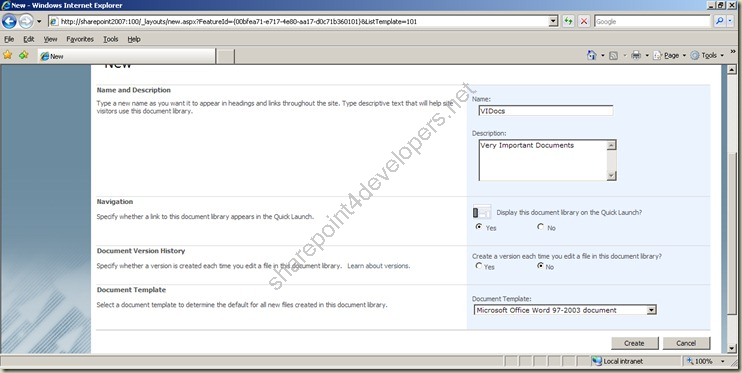The height and width of the screenshot is (373, 742).
Task: Click the Google search box
Action: point(652,21)
